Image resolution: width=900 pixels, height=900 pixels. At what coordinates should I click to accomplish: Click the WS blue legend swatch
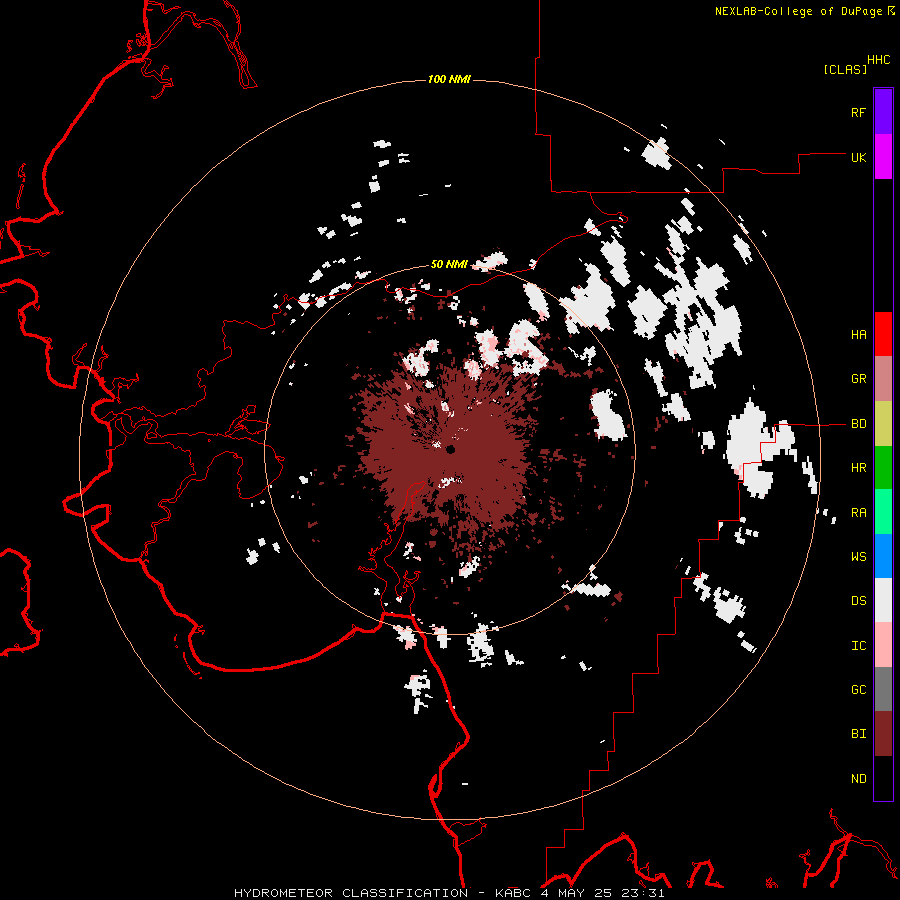pyautogui.click(x=883, y=556)
